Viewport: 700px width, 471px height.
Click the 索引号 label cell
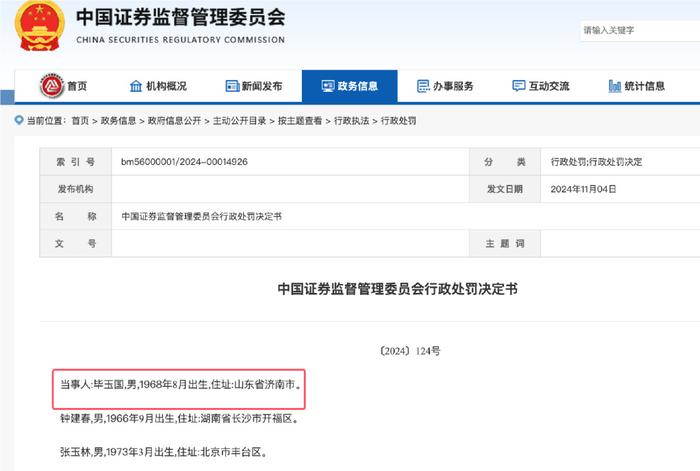point(75,162)
